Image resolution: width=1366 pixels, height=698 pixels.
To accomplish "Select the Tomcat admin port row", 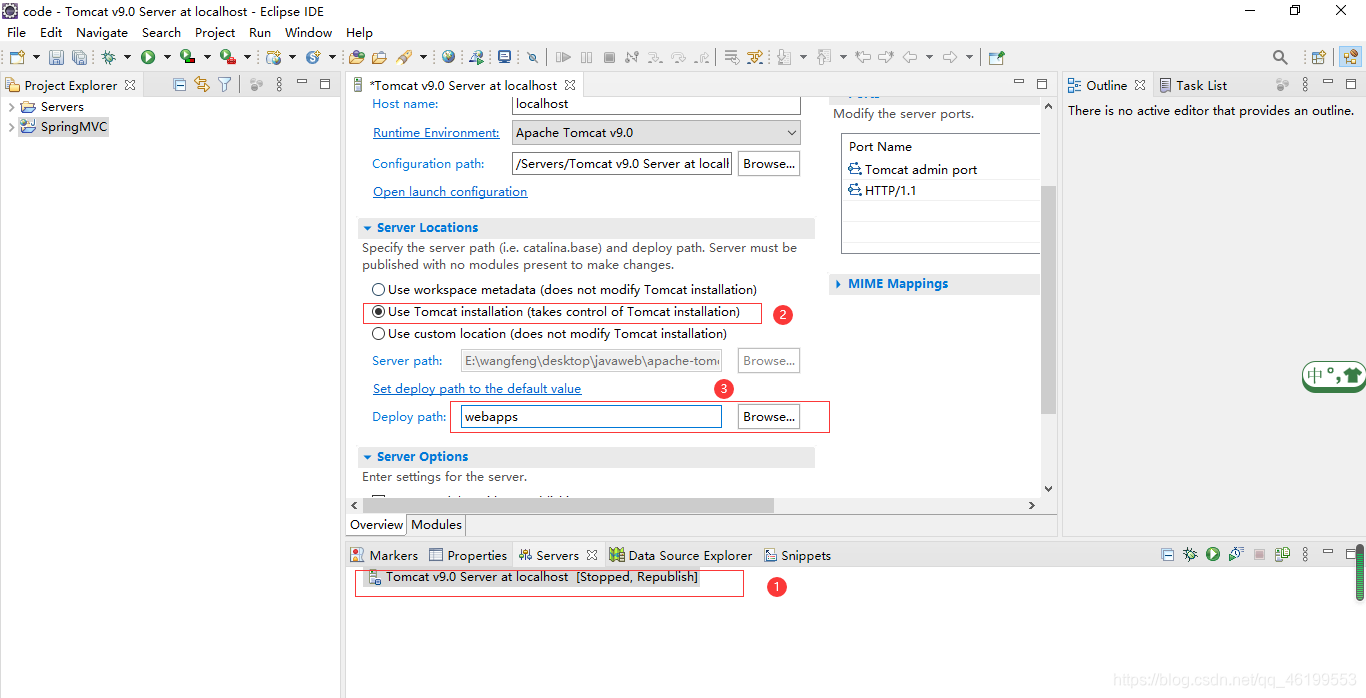I will [942, 169].
